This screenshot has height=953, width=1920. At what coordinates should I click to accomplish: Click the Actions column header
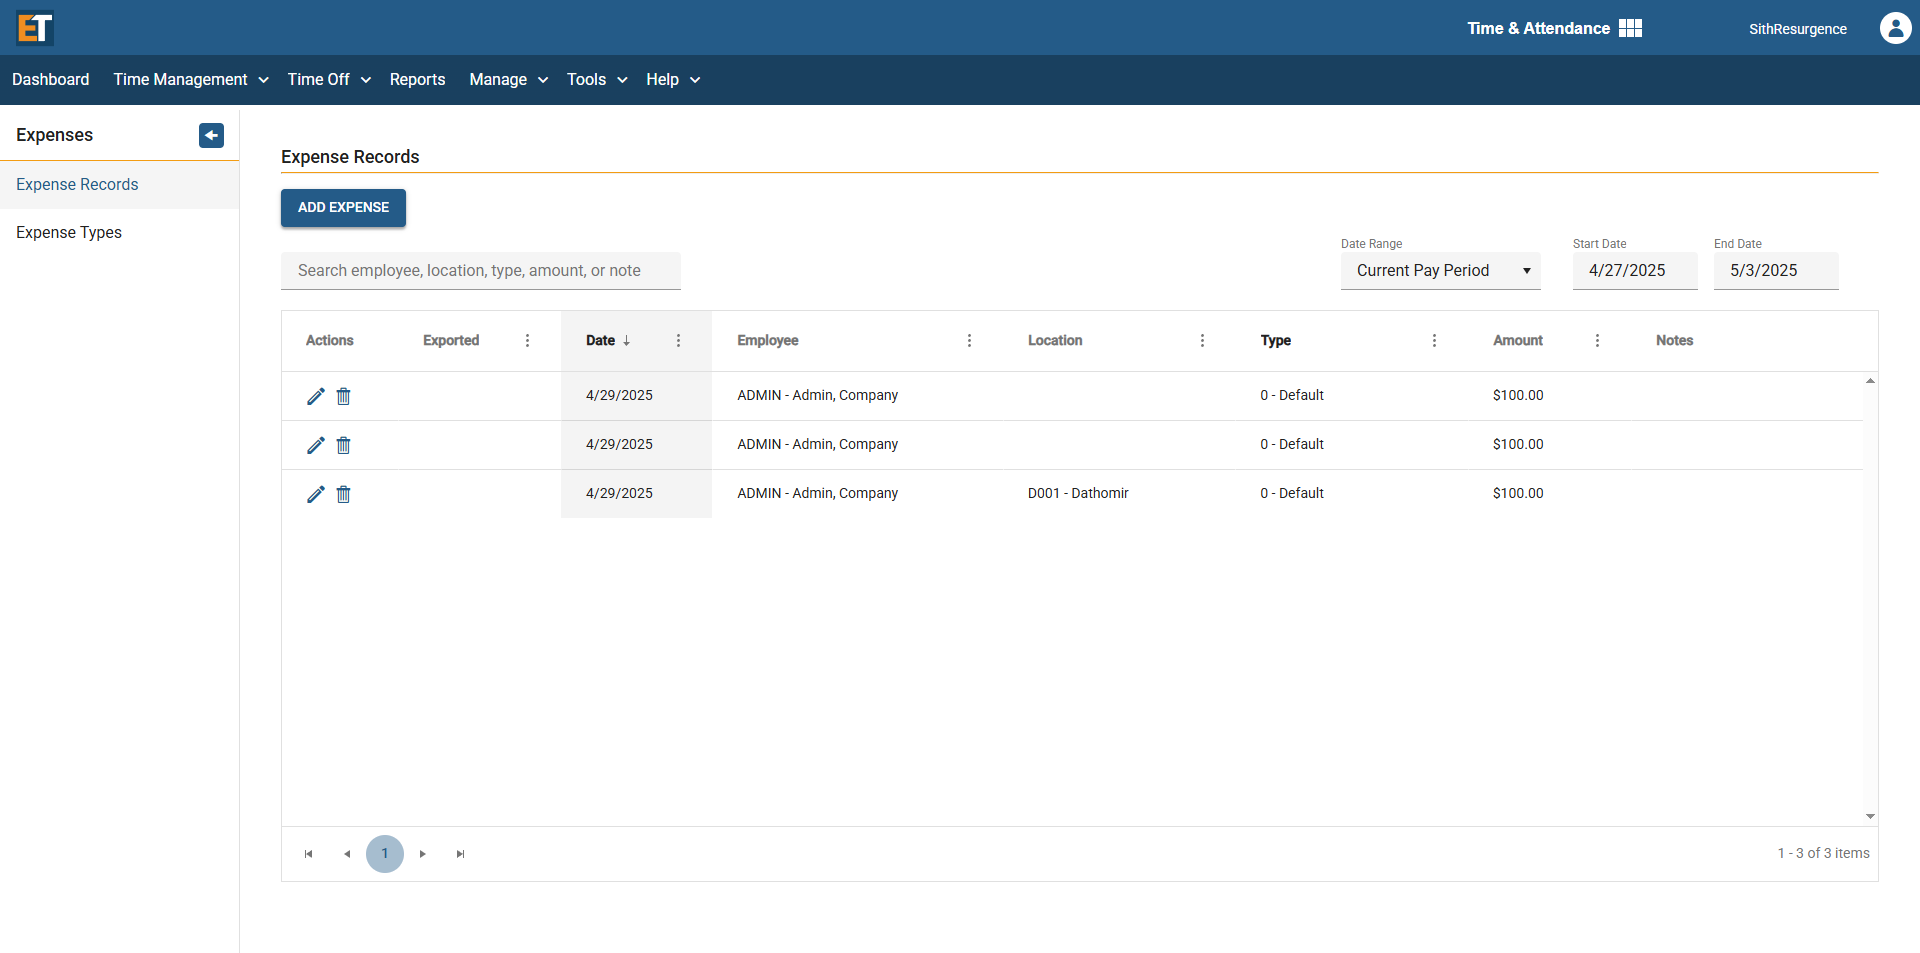pyautogui.click(x=330, y=341)
